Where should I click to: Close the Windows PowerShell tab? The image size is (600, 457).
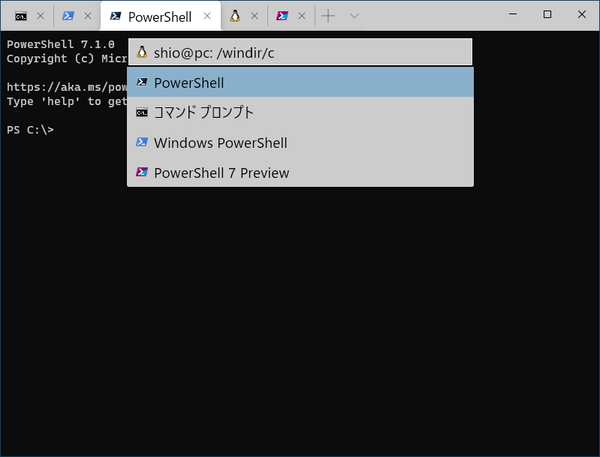pos(88,16)
